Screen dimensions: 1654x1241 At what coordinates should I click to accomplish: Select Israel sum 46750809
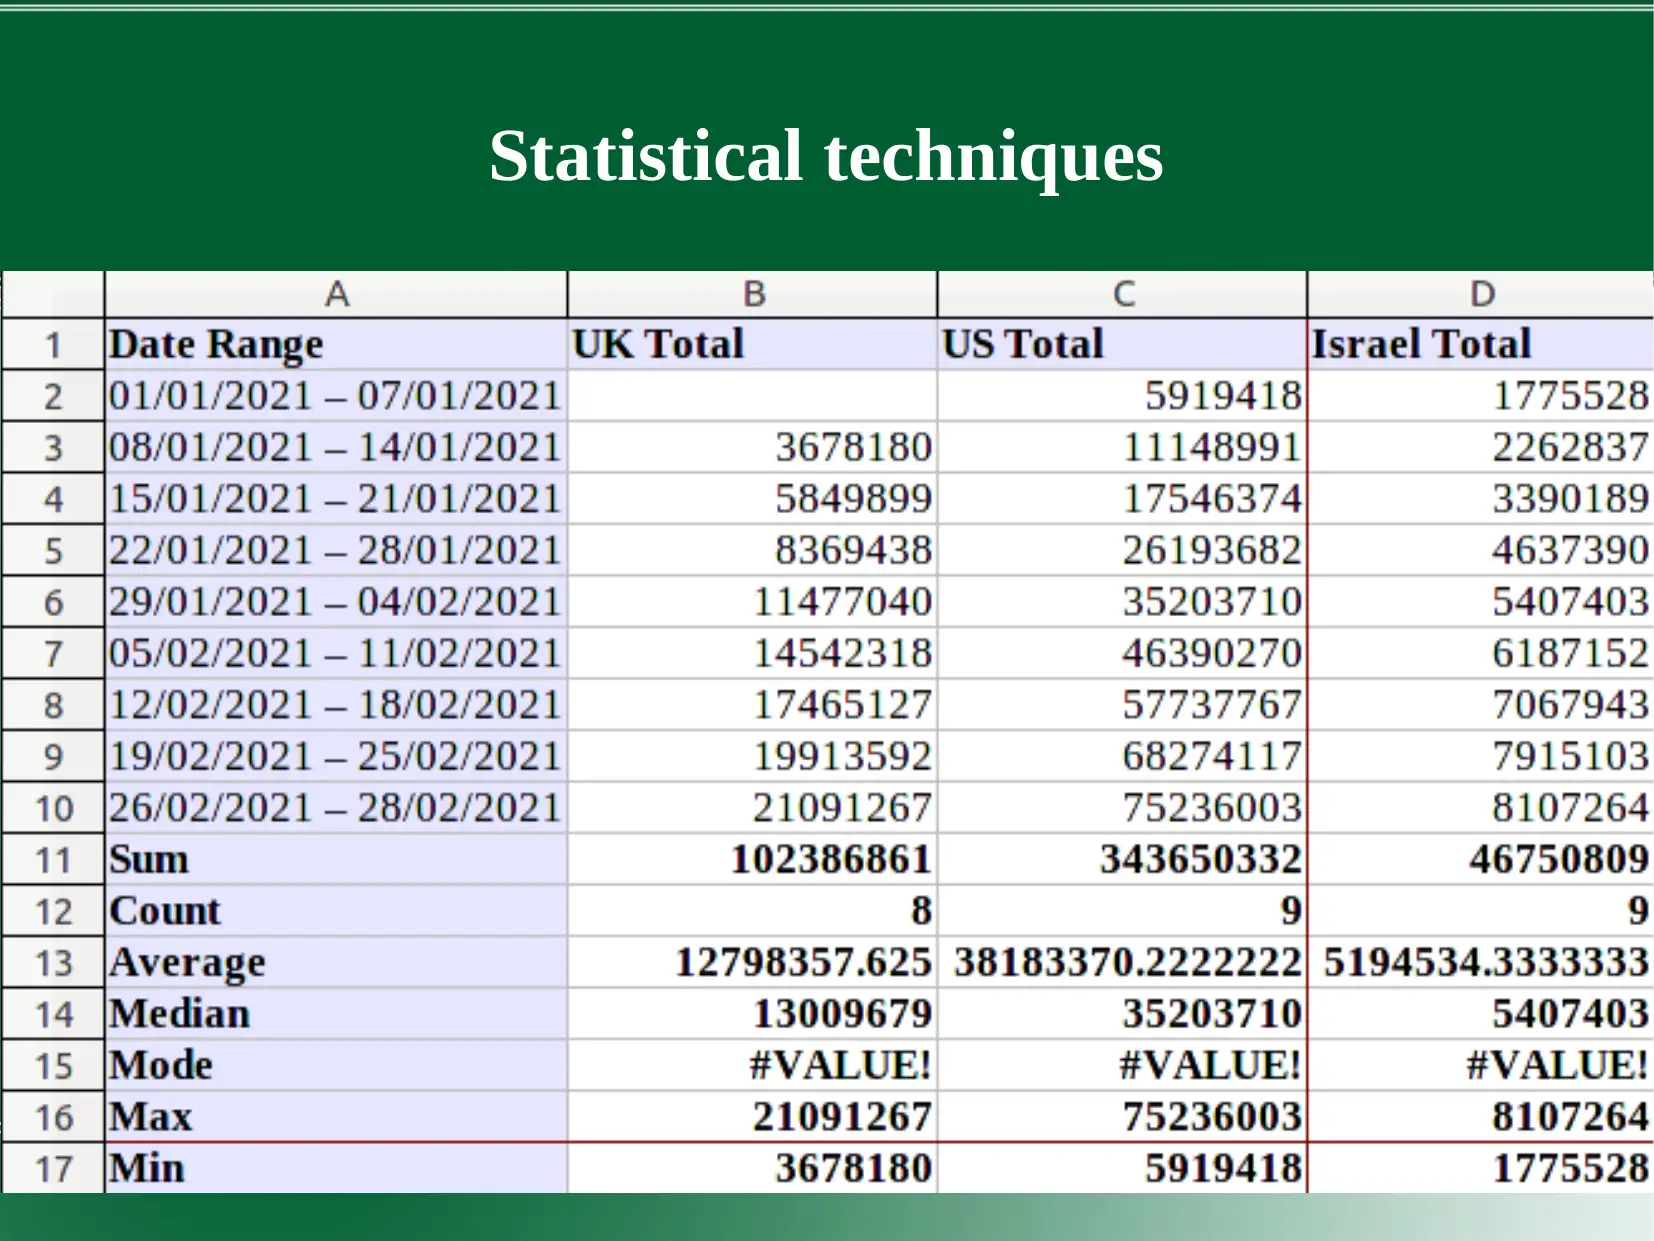pos(1480,860)
